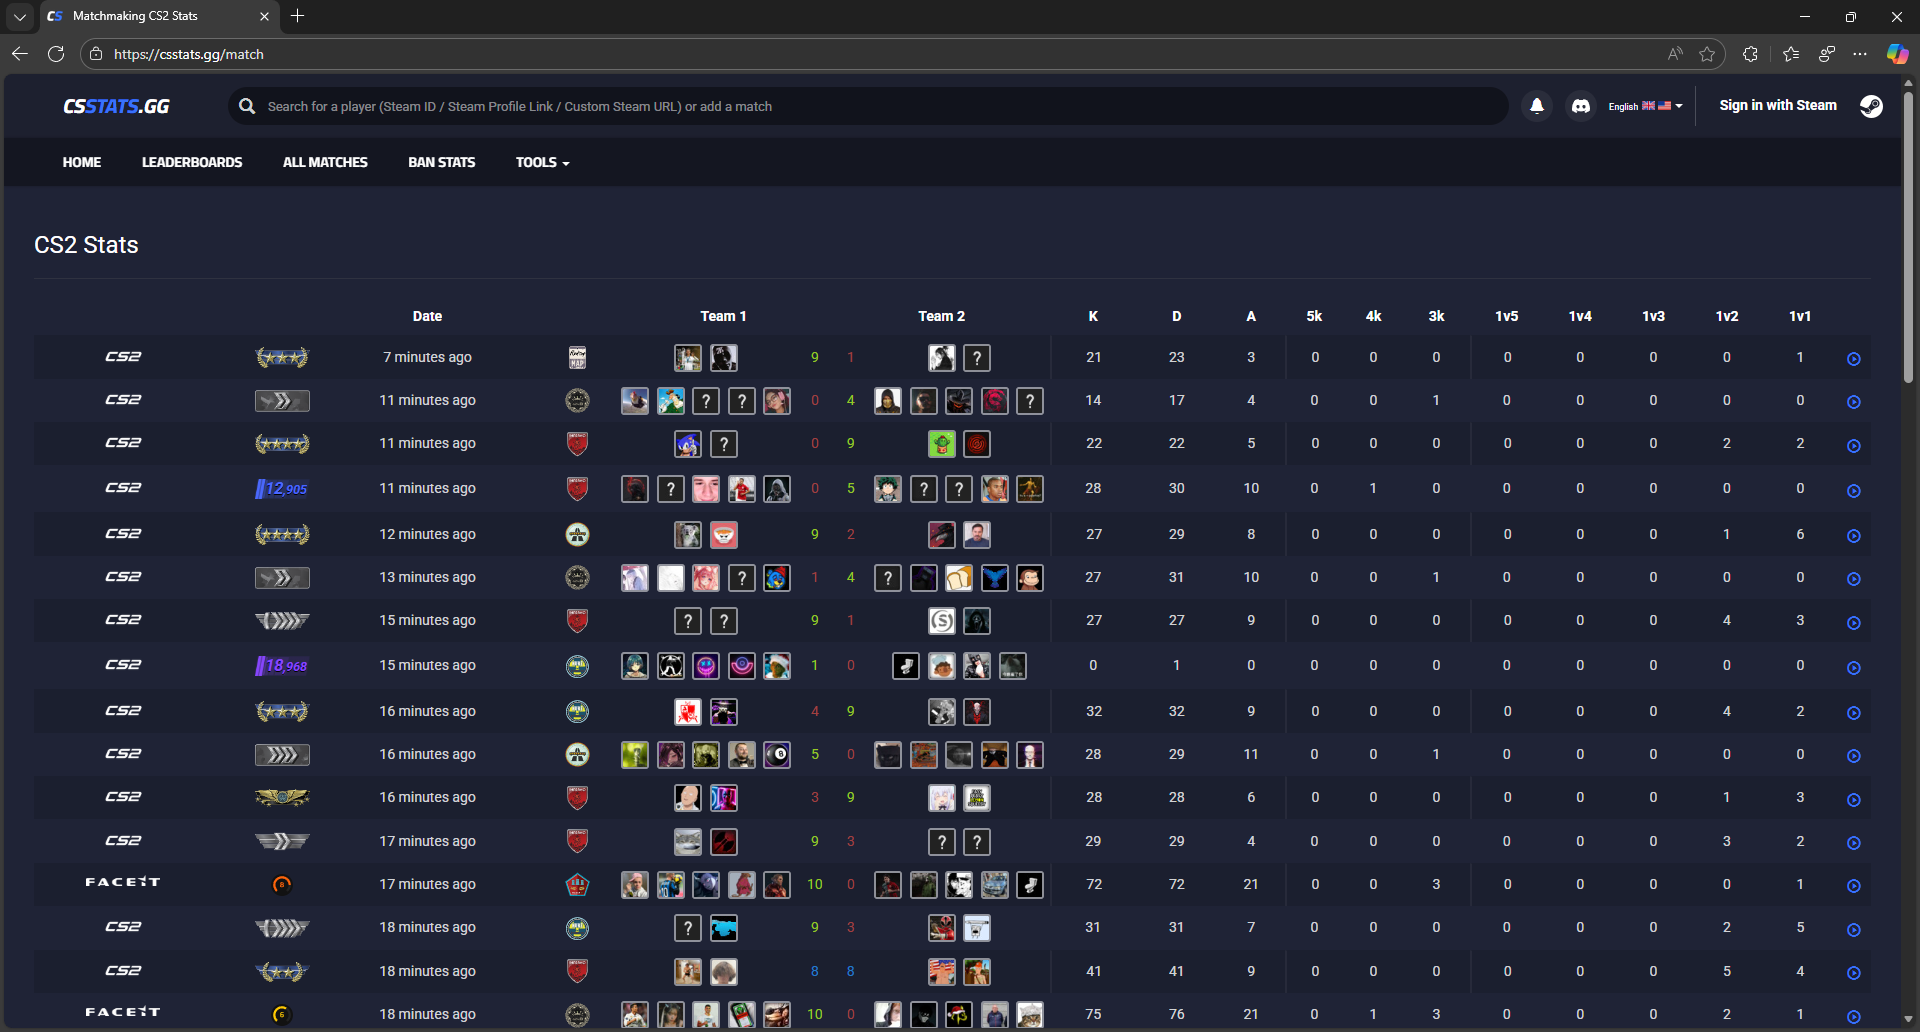Open browser extensions icon
Screen dimensions: 1920x1032
tap(1750, 54)
